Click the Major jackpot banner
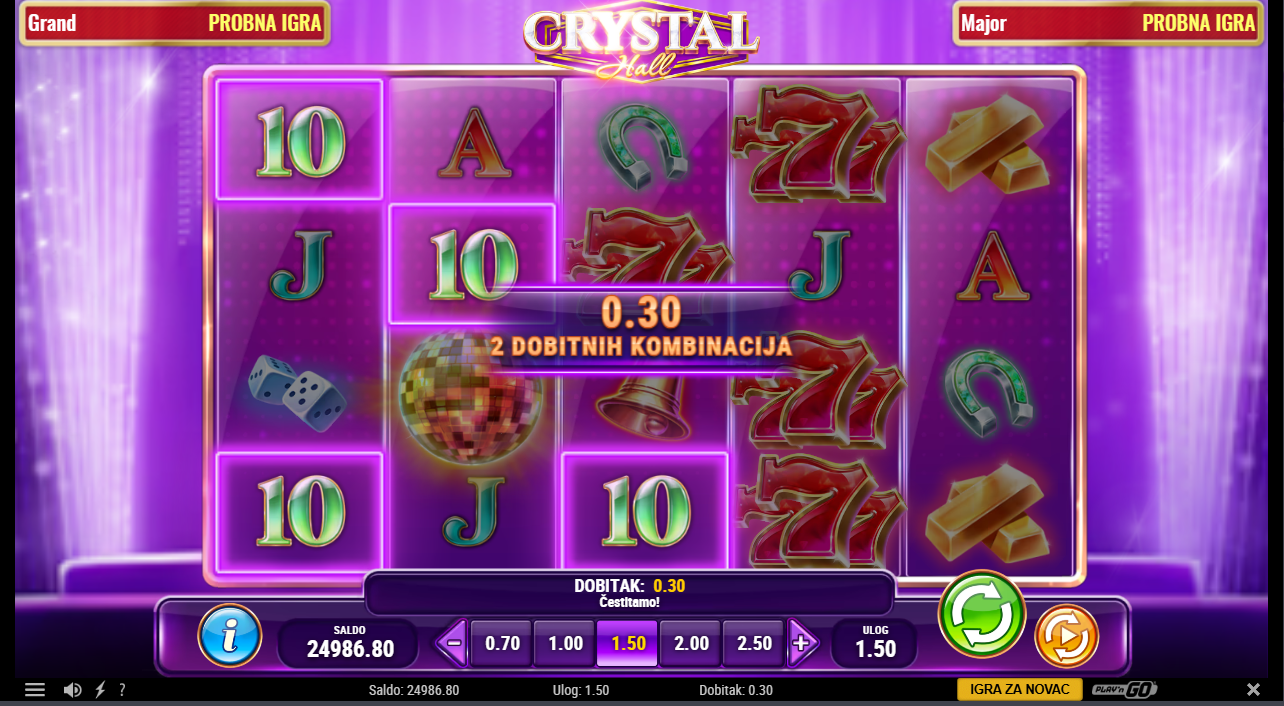Viewport: 1284px width, 706px height. coord(1108,23)
